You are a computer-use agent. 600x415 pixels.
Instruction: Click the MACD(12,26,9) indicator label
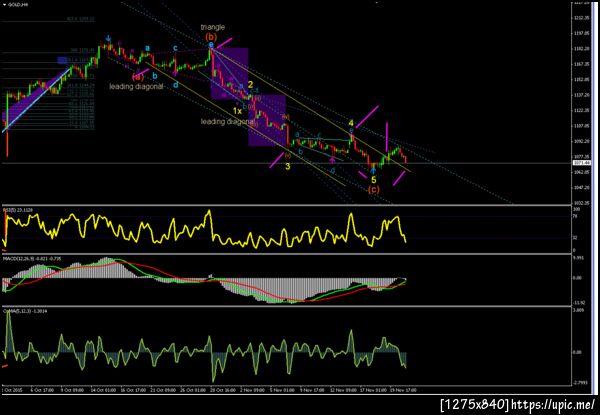pos(32,259)
